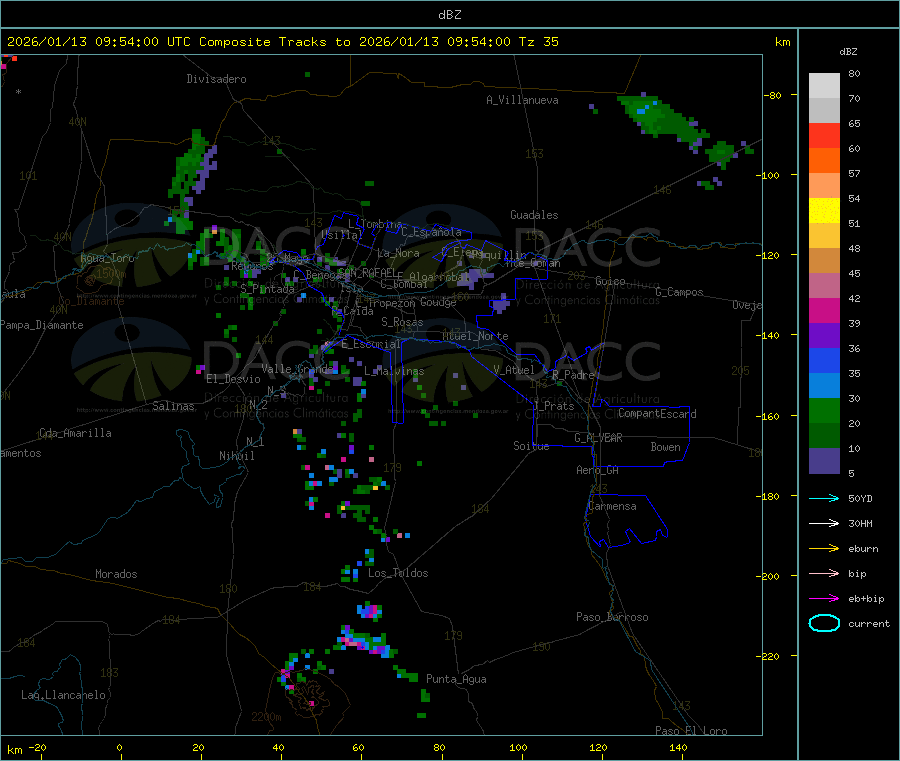This screenshot has width=900, height=761.
Task: Click the dBZ title at top
Action: coord(449,15)
